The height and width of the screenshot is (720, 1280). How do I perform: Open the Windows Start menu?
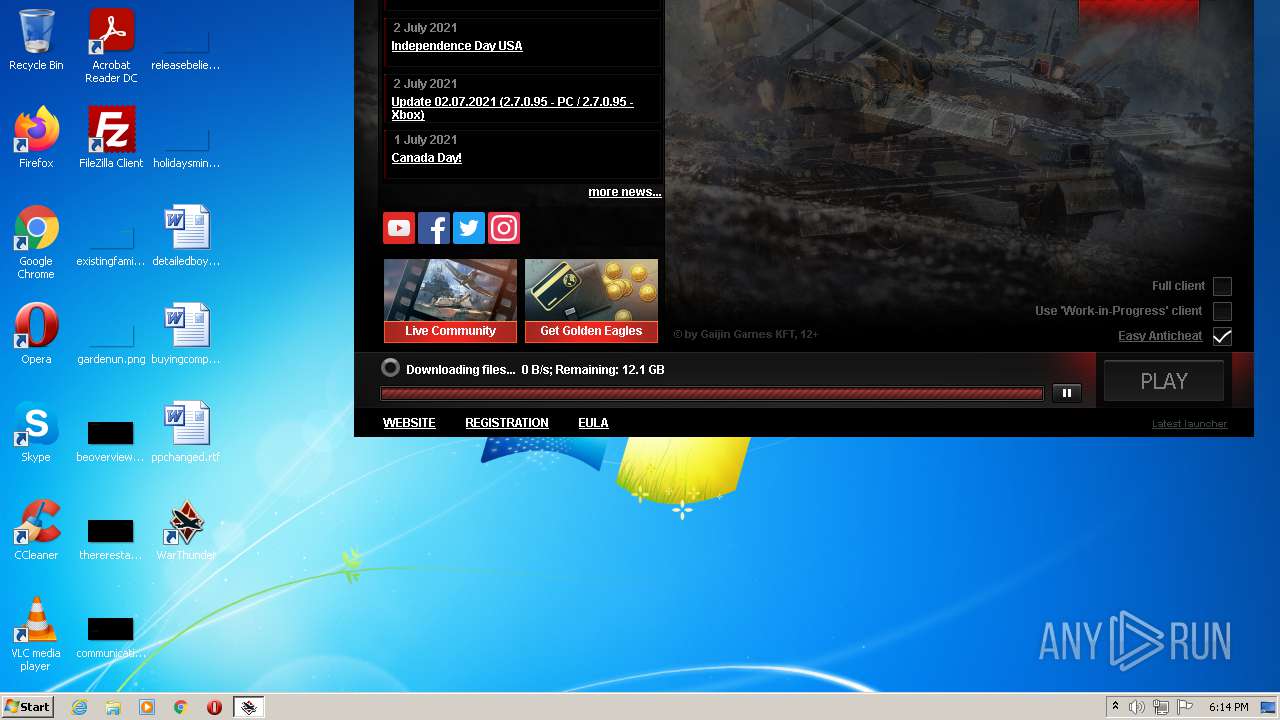point(28,707)
